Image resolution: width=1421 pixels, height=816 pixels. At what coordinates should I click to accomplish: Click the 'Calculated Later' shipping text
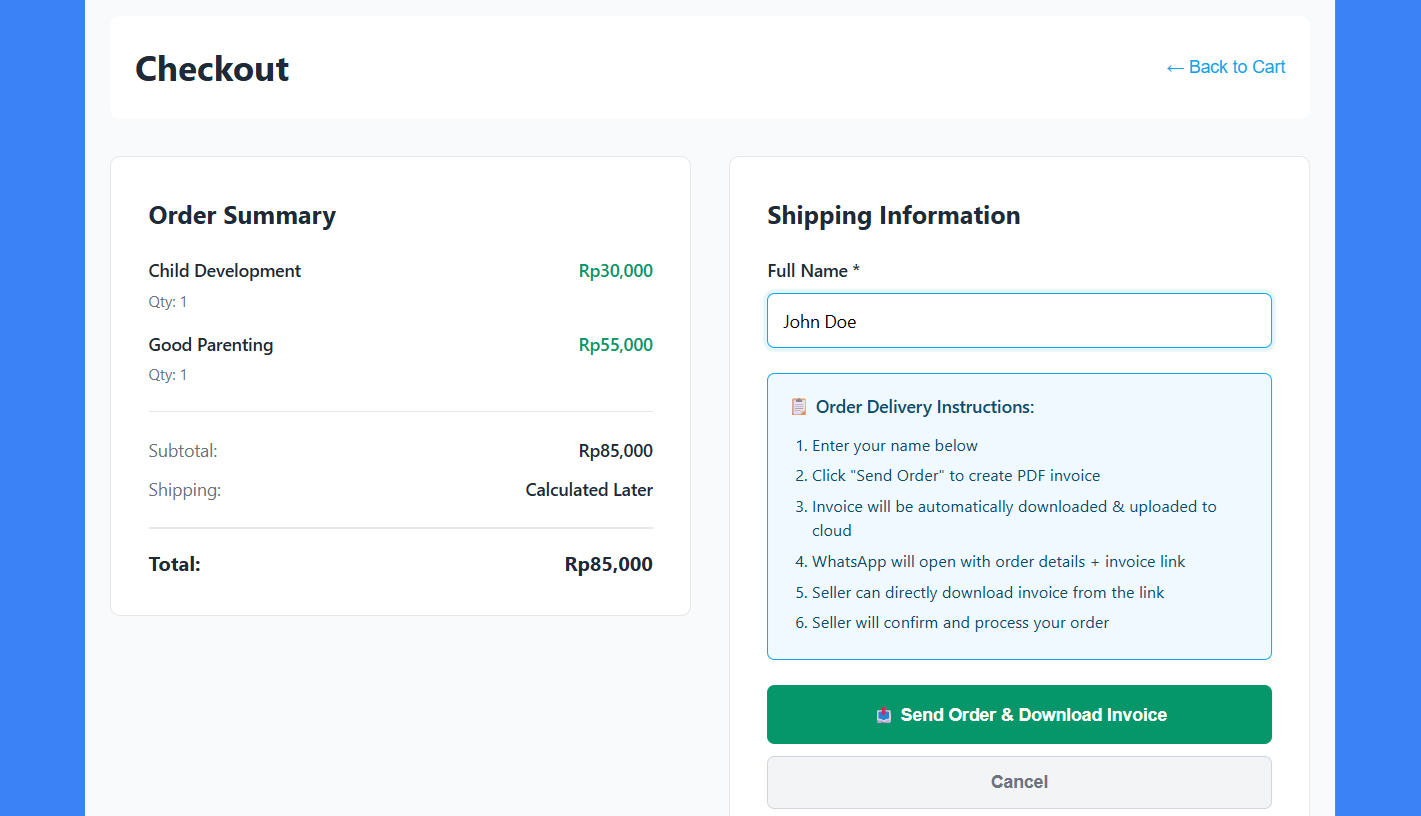tap(588, 489)
